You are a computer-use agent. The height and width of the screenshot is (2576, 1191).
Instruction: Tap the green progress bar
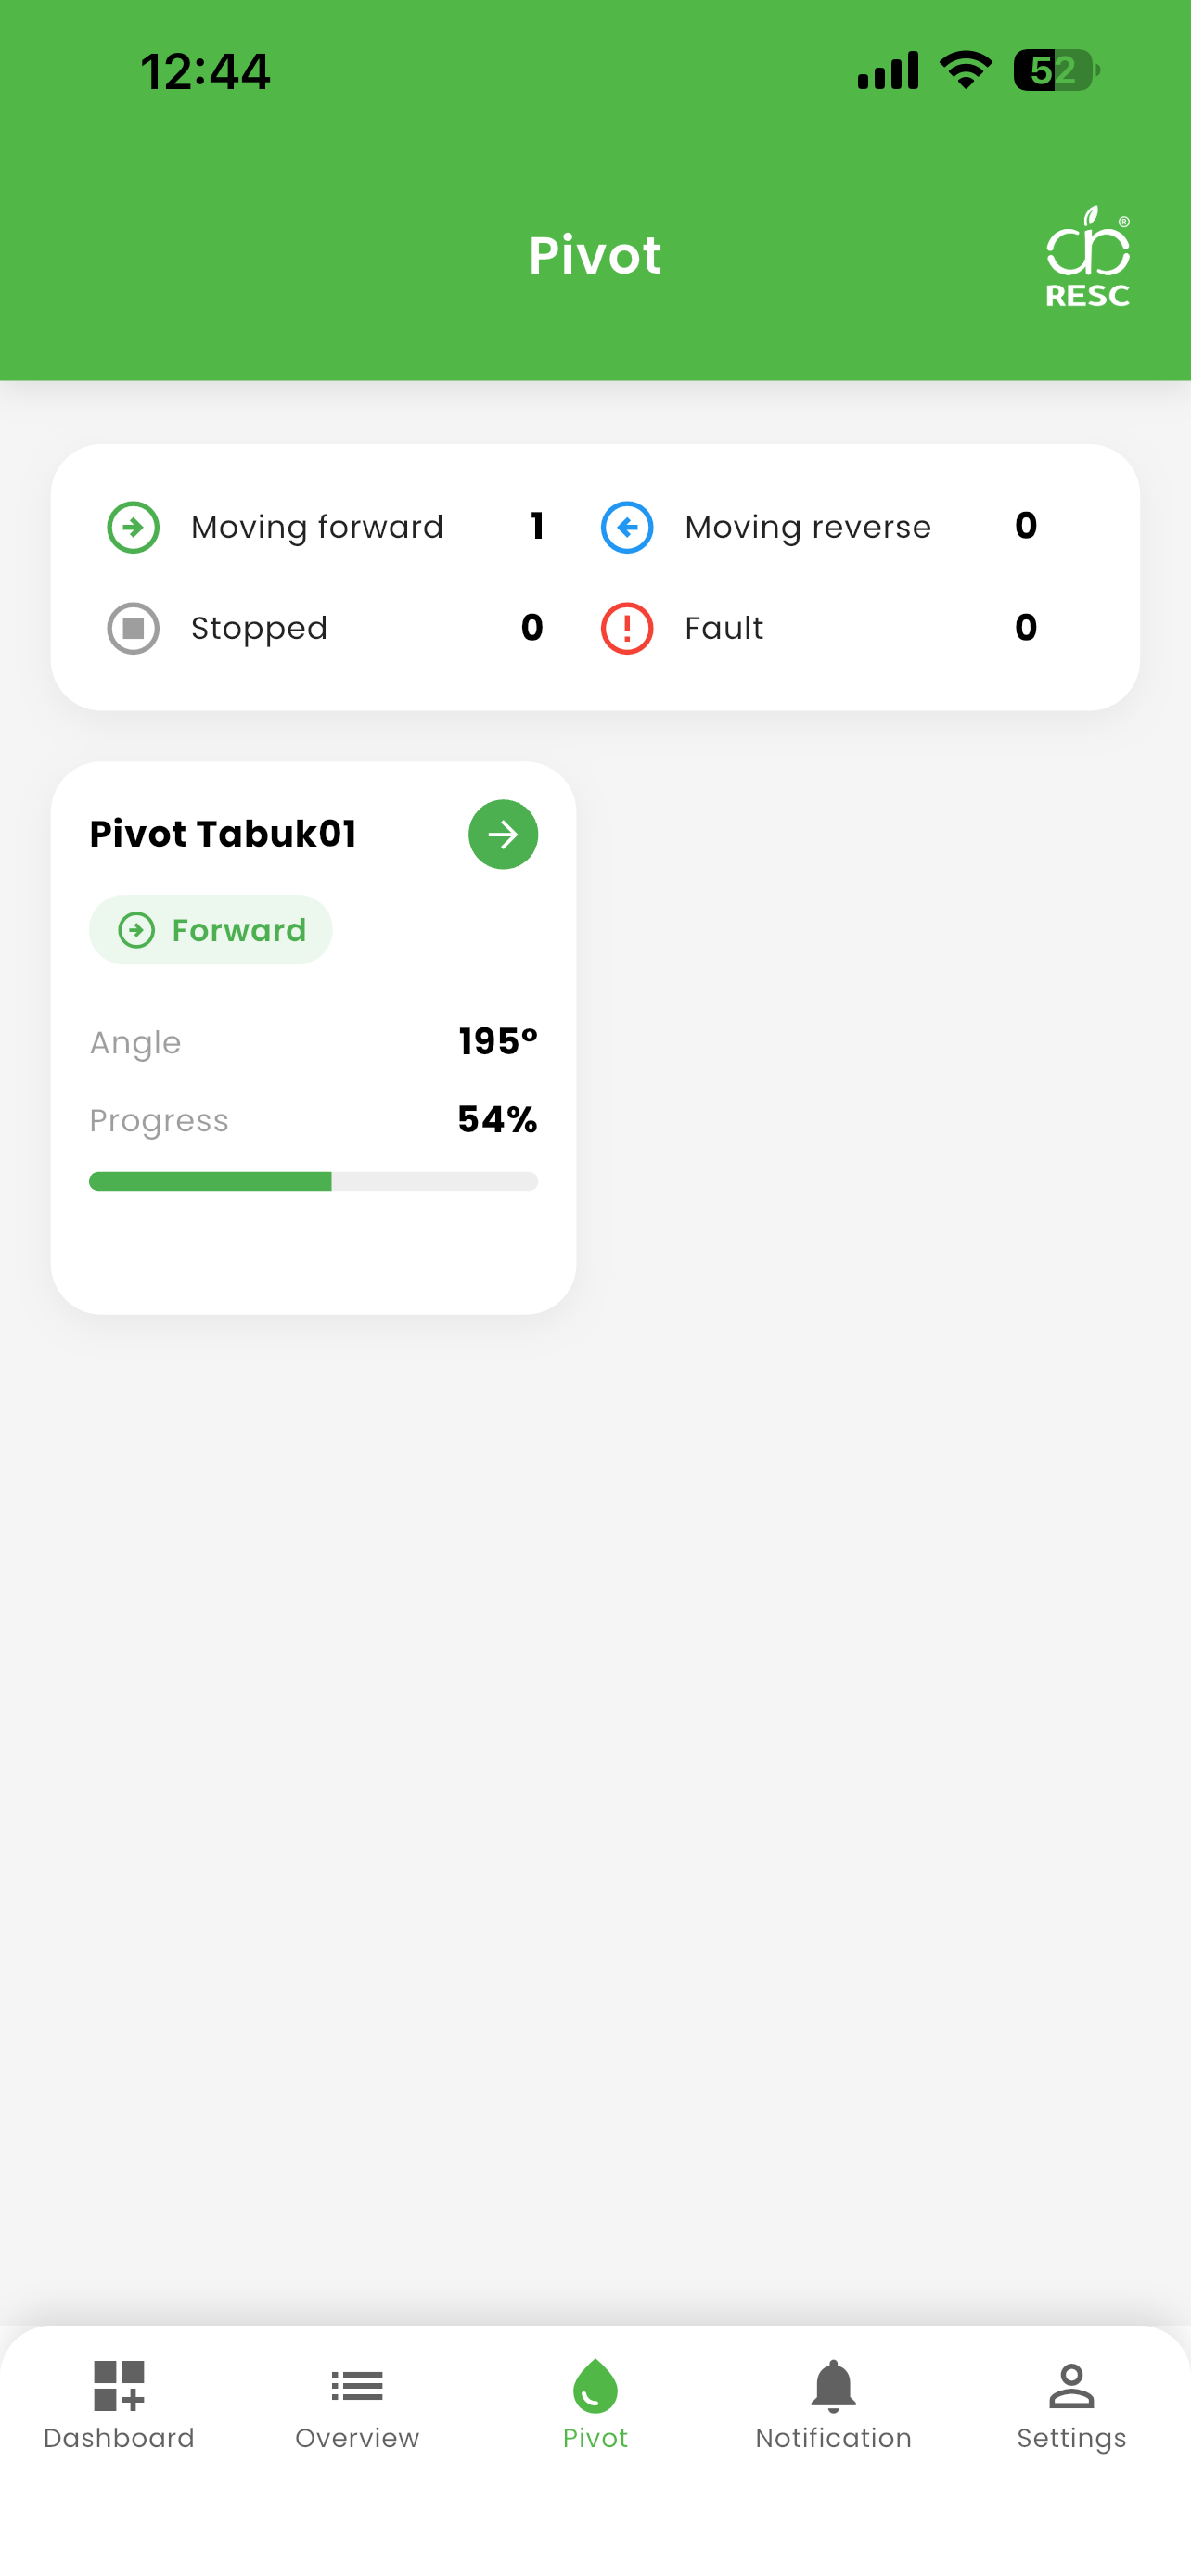coord(313,1181)
